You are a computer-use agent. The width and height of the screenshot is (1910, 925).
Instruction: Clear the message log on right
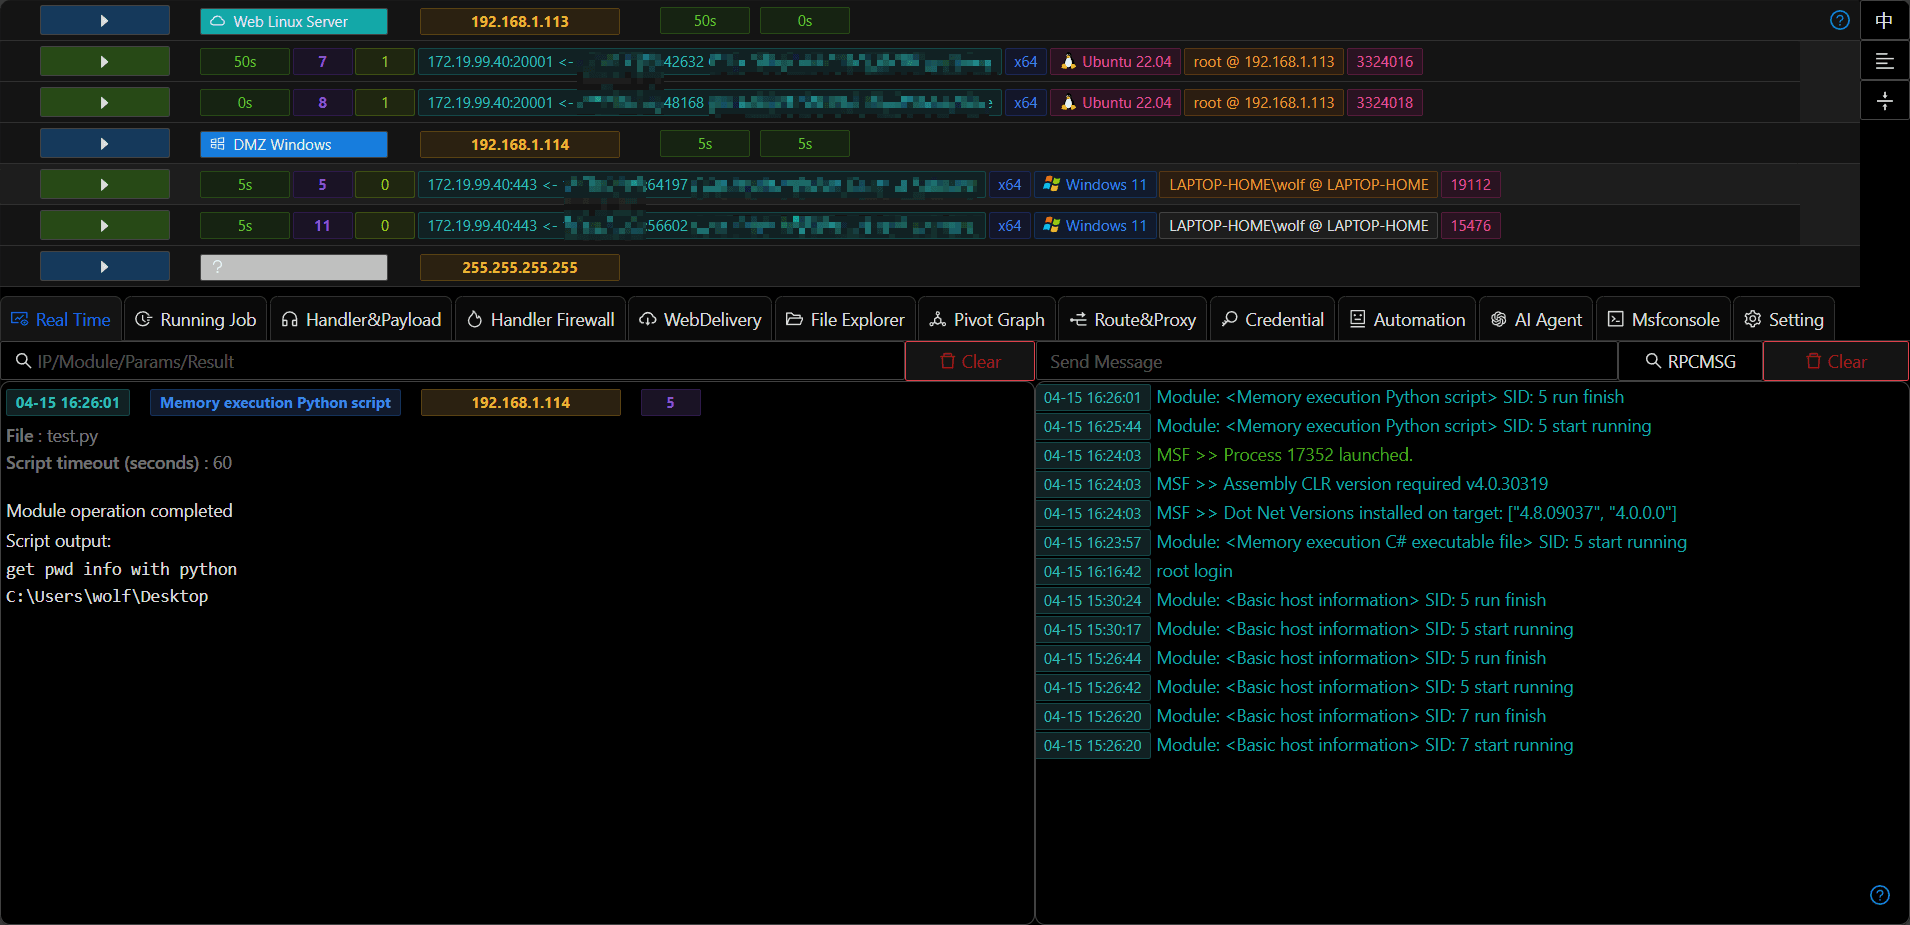(x=1836, y=362)
